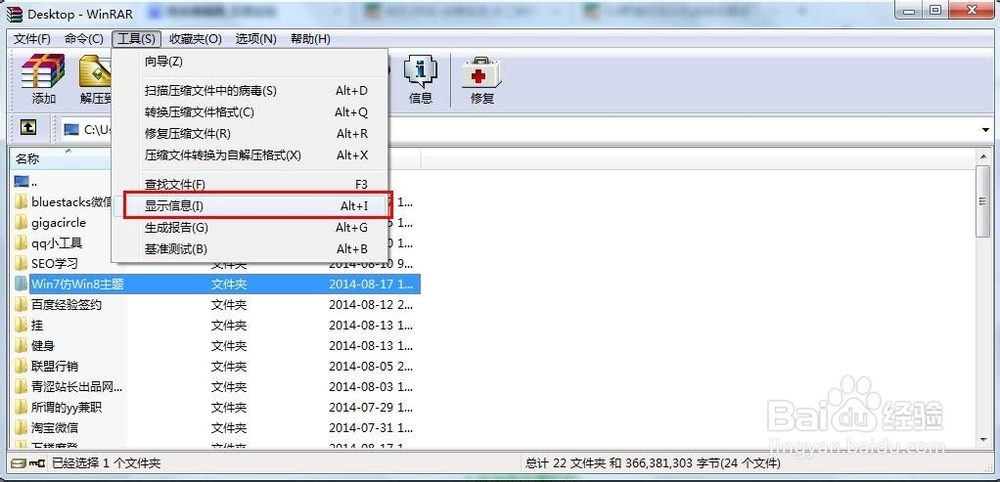Choose 向导(Z) from the Tools menu
The height and width of the screenshot is (482, 1000).
(x=250, y=62)
